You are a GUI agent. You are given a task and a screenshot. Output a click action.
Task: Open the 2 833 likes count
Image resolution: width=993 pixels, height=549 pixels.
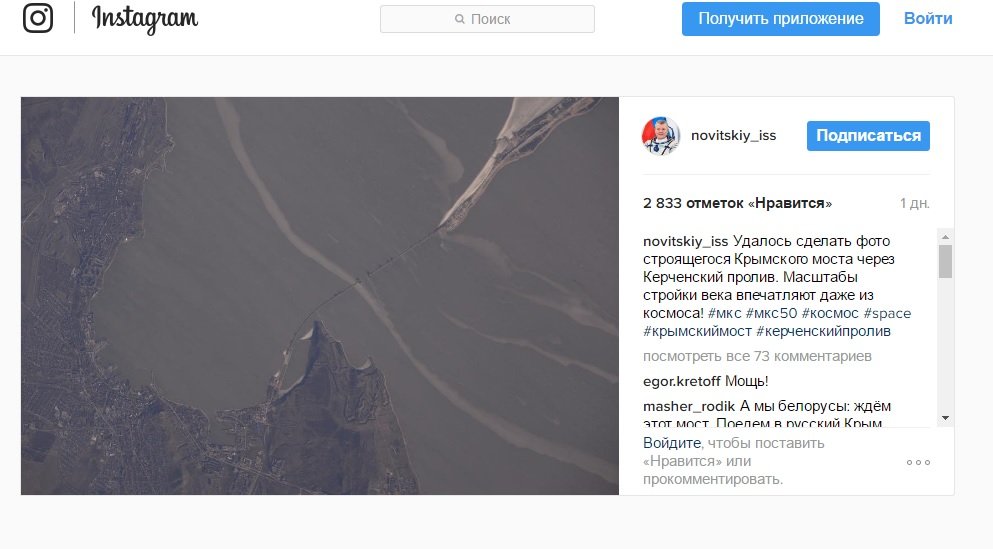point(737,203)
